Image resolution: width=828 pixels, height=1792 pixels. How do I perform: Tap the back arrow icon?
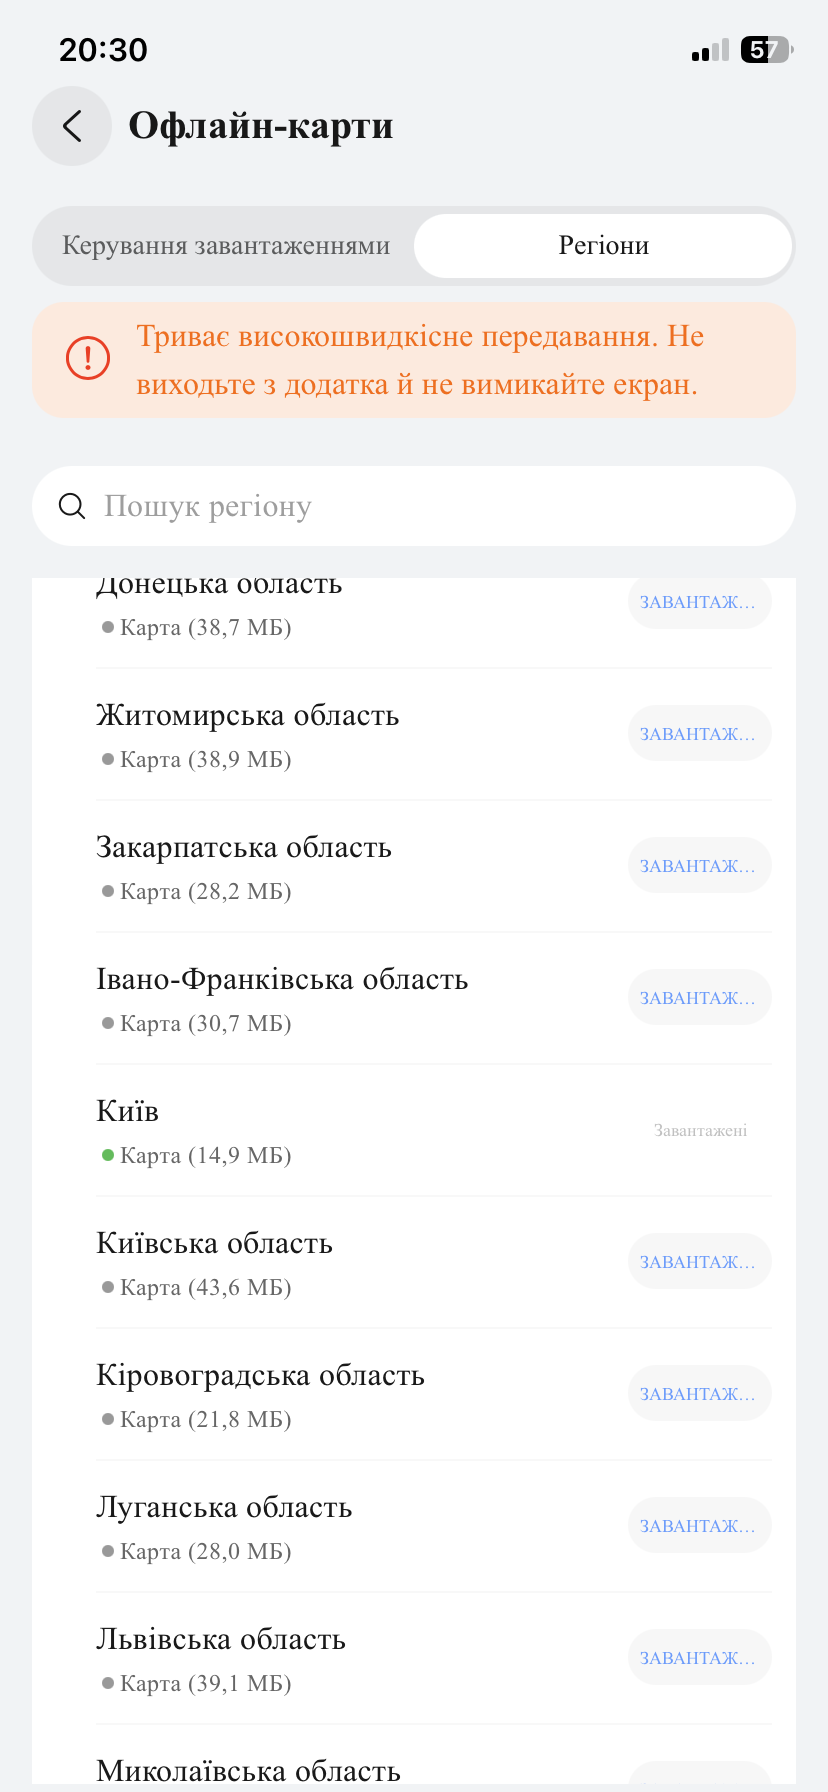(72, 126)
